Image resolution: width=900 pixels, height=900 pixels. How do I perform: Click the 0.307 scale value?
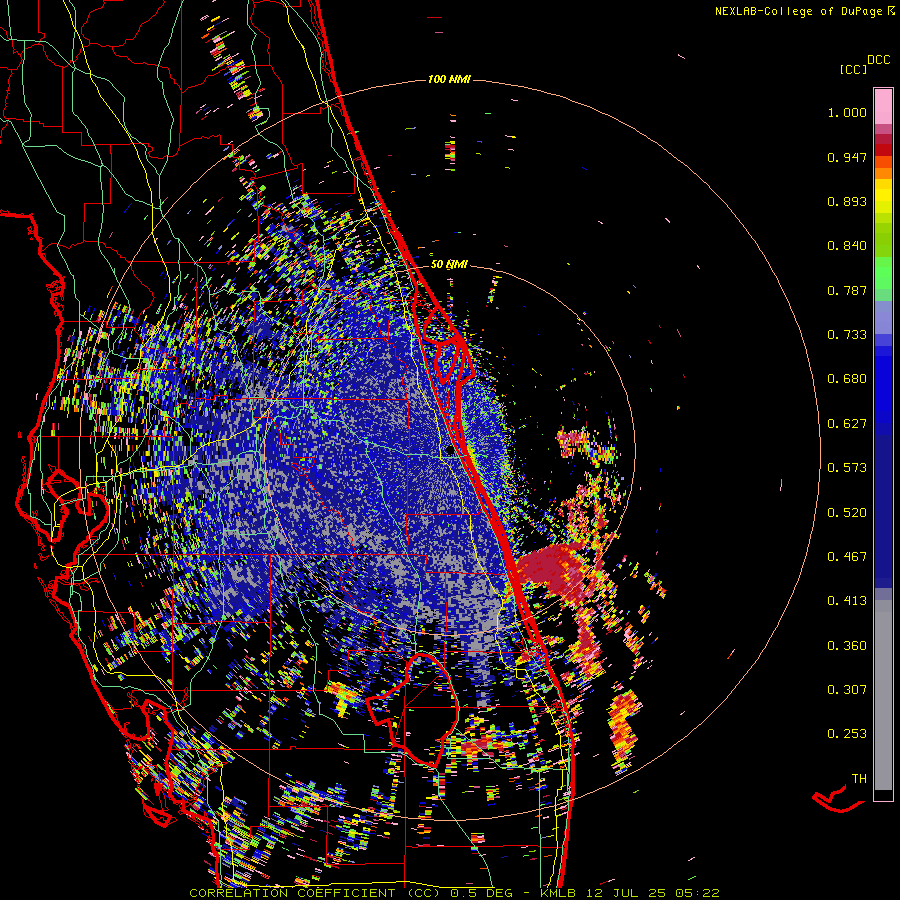pyautogui.click(x=847, y=690)
